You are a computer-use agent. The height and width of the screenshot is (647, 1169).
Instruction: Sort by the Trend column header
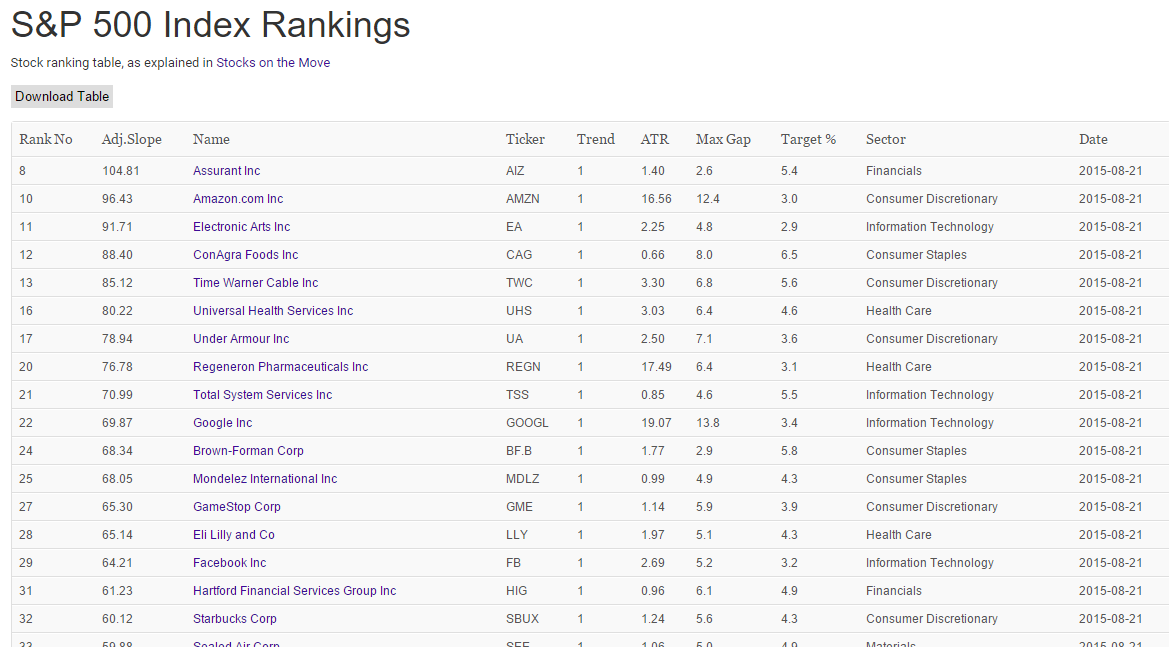[596, 139]
